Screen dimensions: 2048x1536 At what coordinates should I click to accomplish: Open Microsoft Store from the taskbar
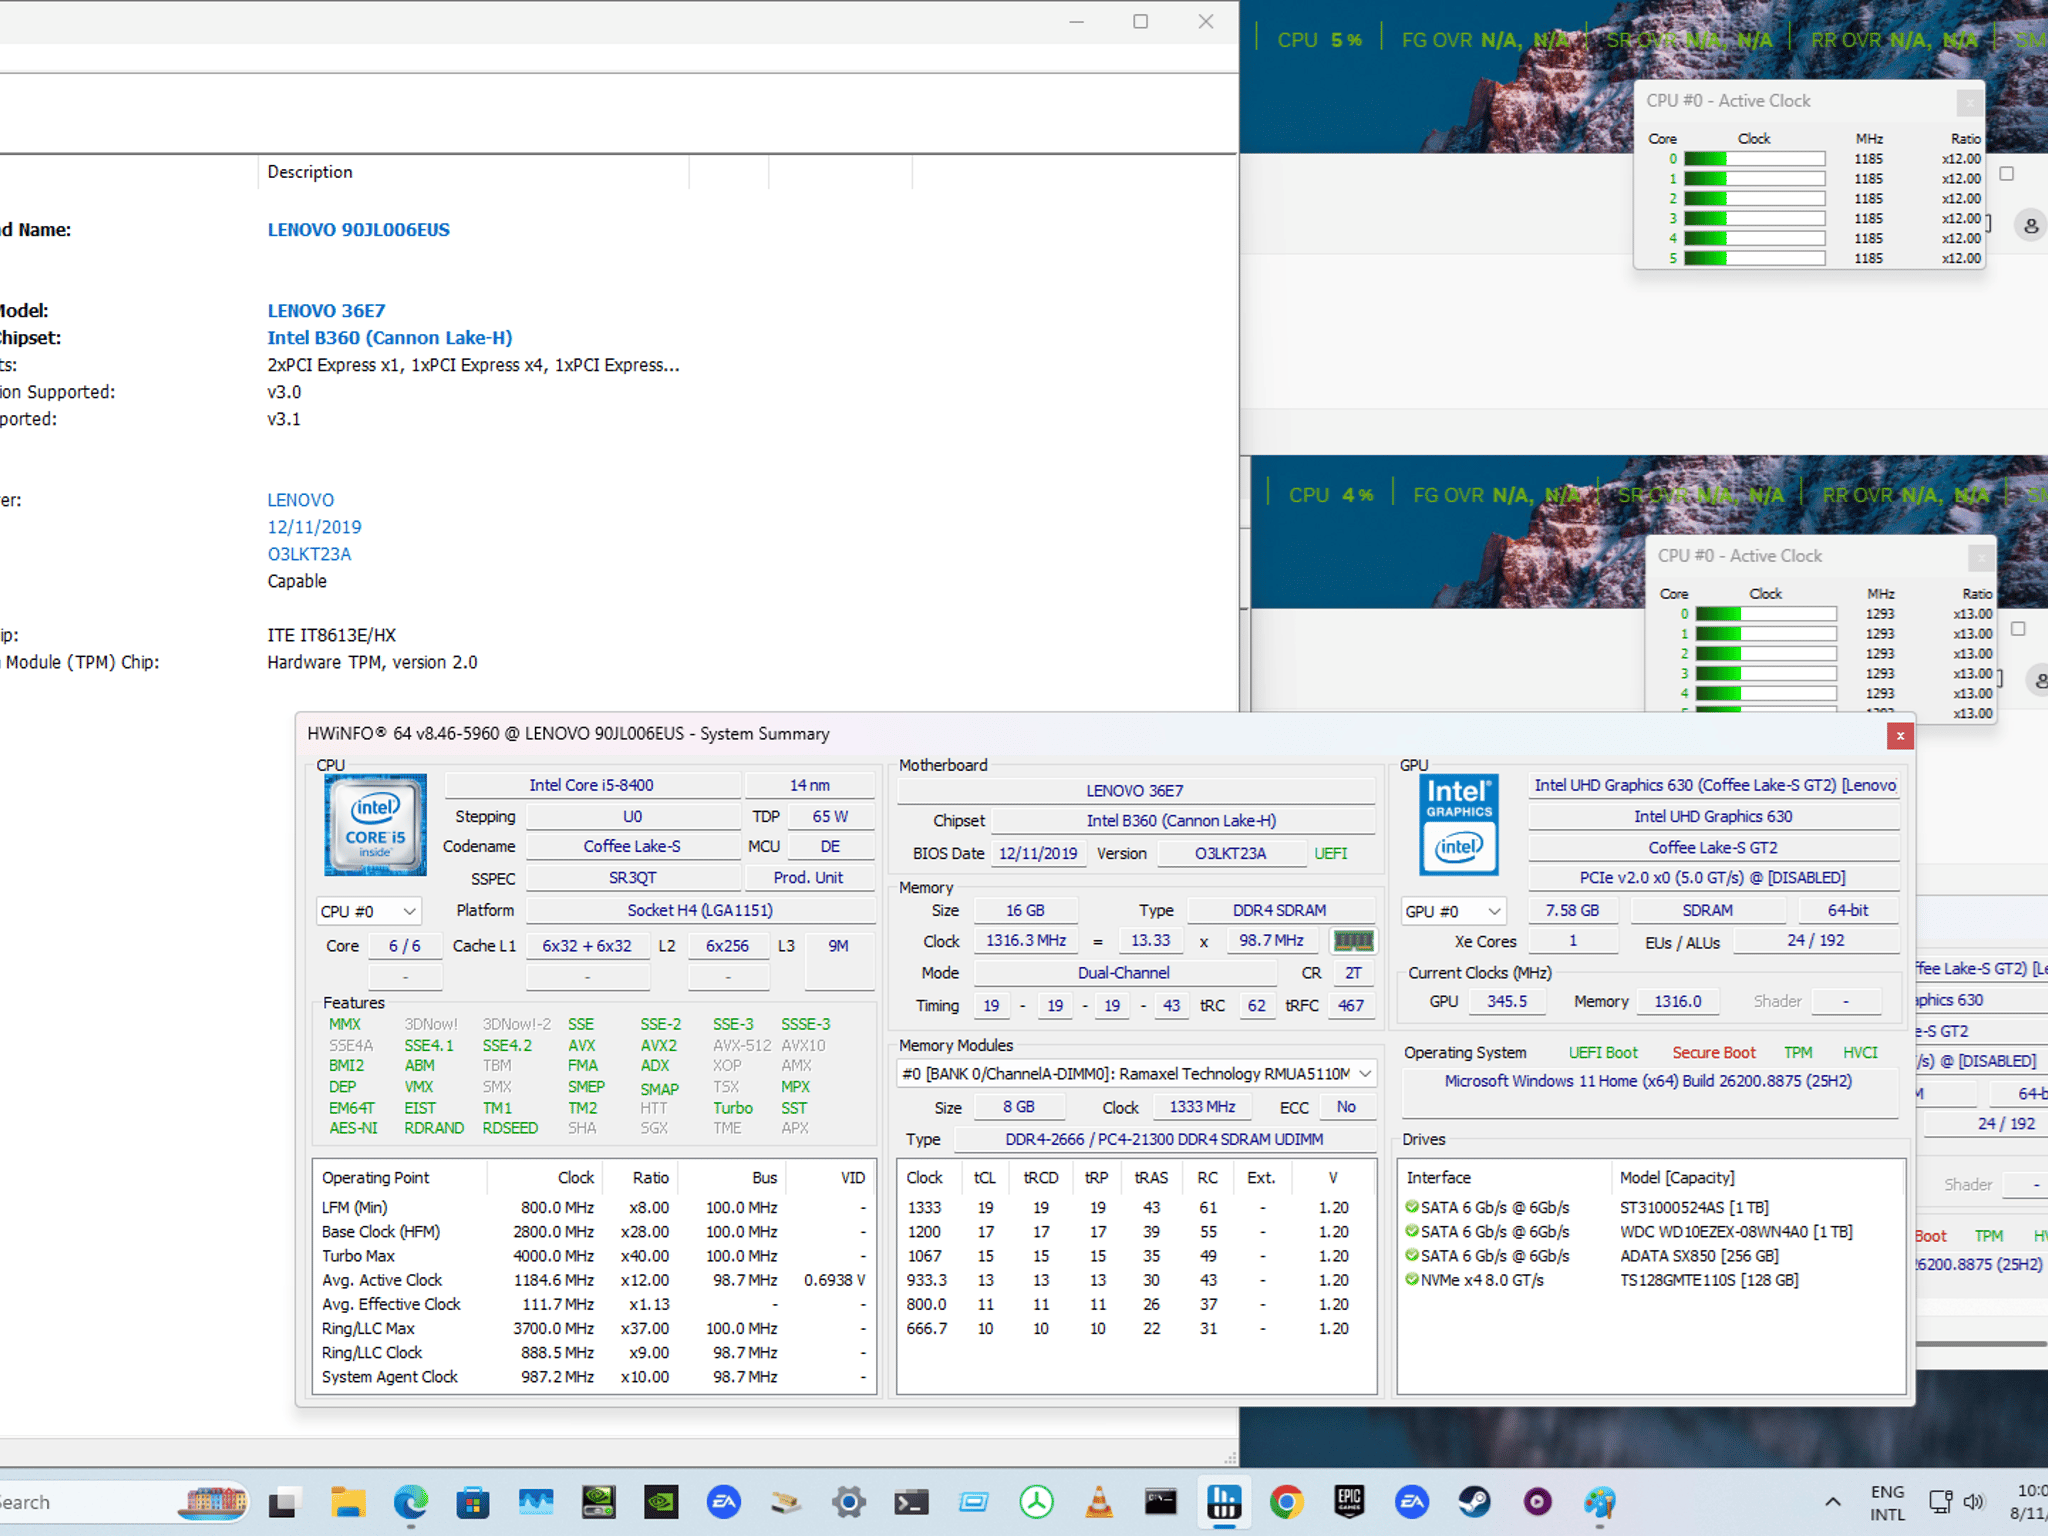[x=473, y=1502]
